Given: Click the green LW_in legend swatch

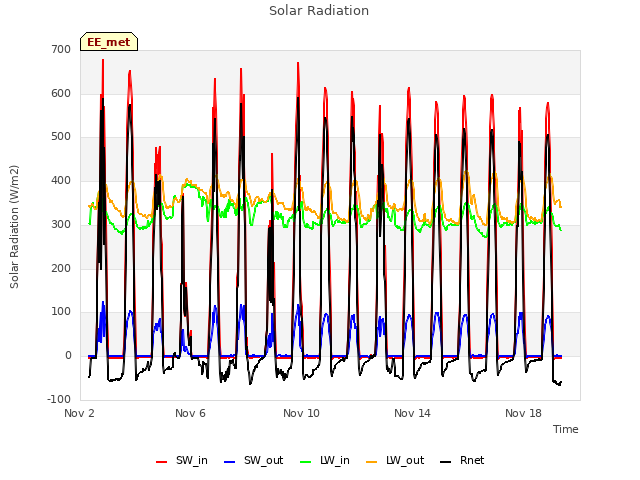Looking at the screenshot, I should (x=305, y=462).
